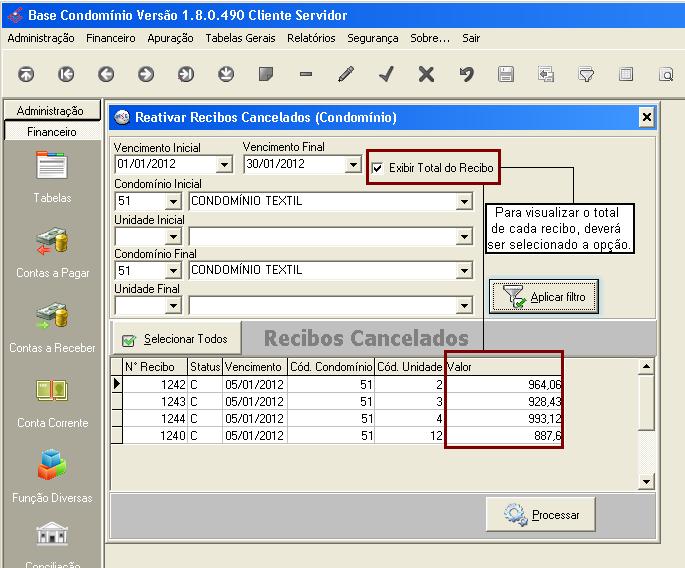Viewport: 685px width, 568px height.
Task: Click the Tabelas sidebar icon
Action: click(52, 166)
